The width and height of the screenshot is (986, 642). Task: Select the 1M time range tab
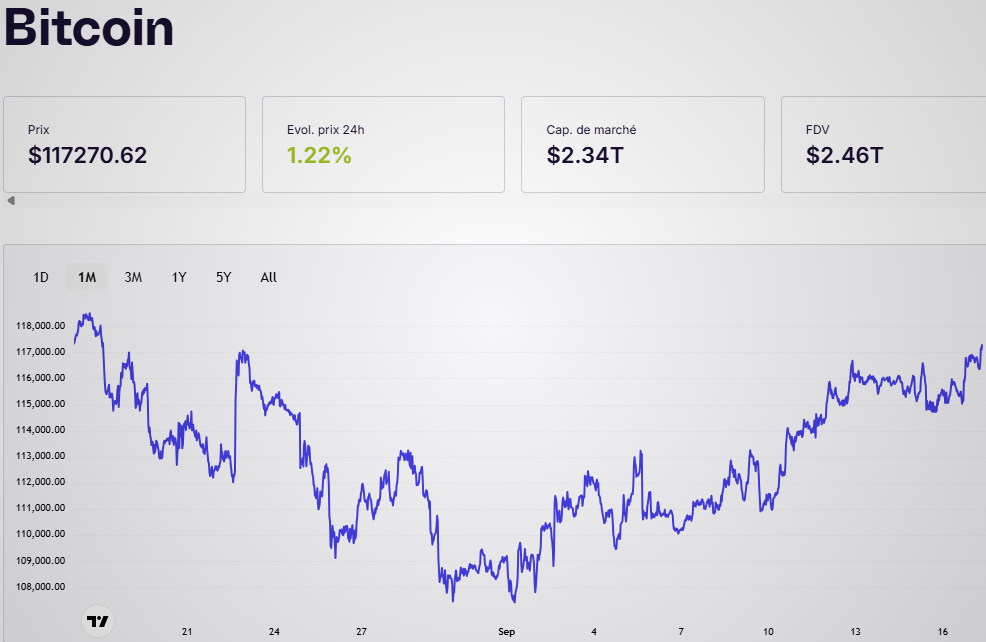87,277
